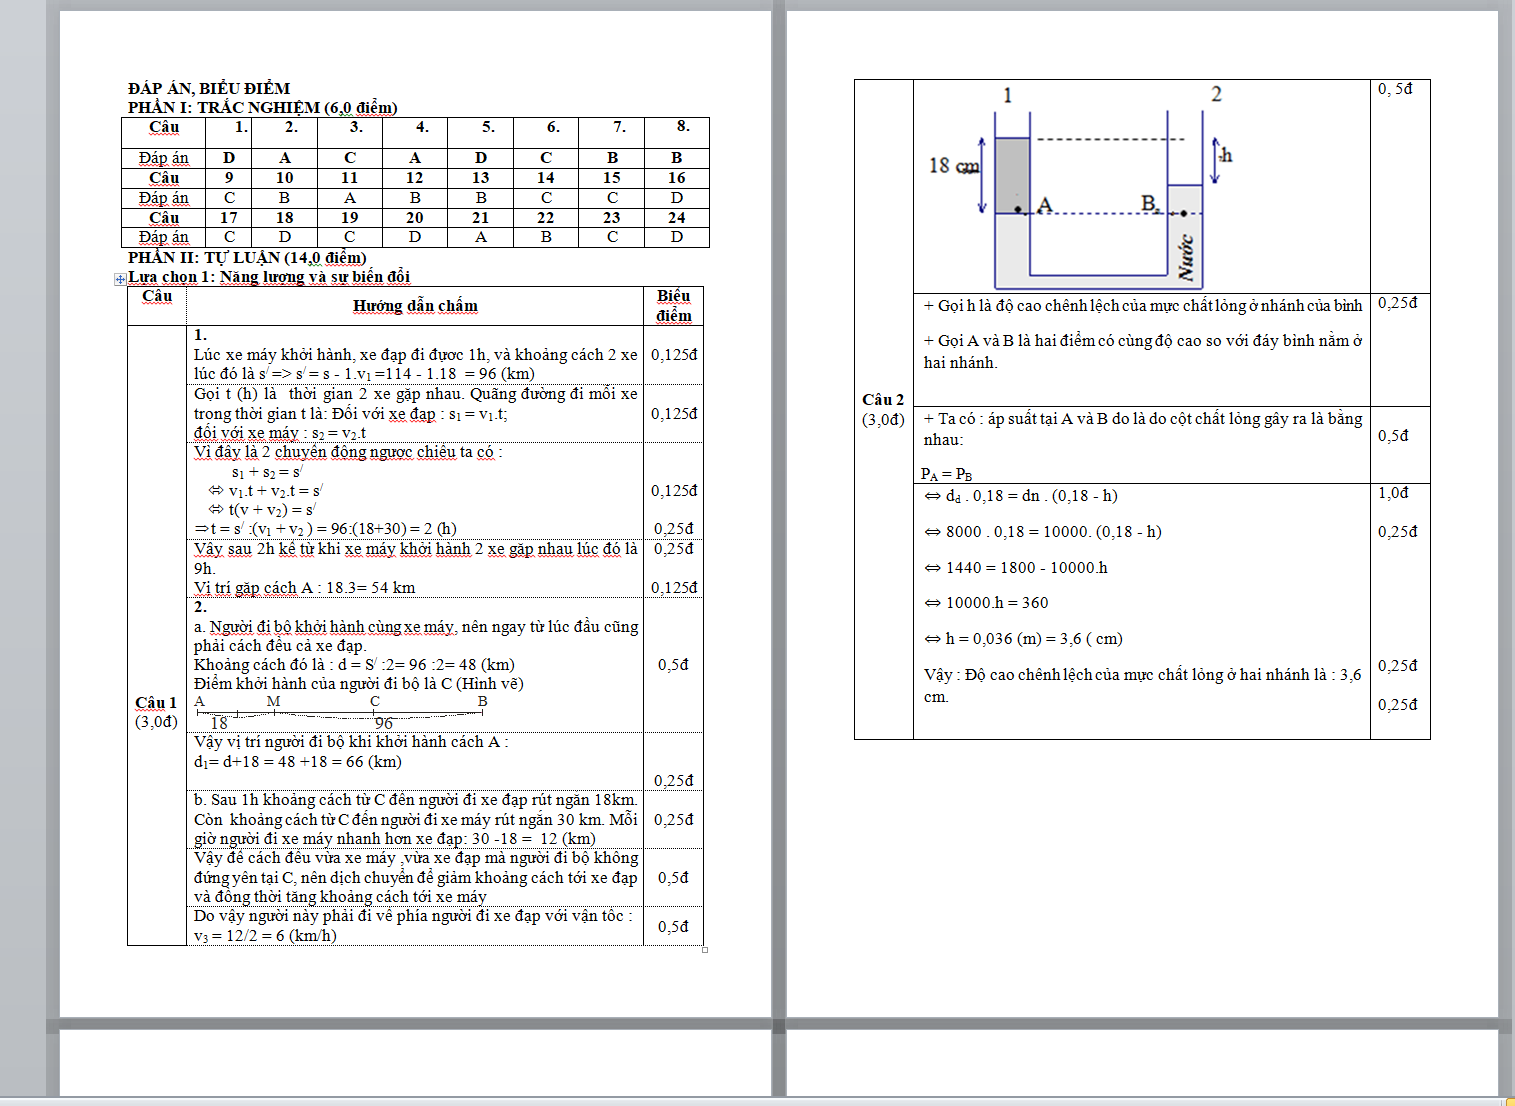Click the 'Câu 1 (3,0đ)' row label cell
The image size is (1515, 1106).
(156, 711)
